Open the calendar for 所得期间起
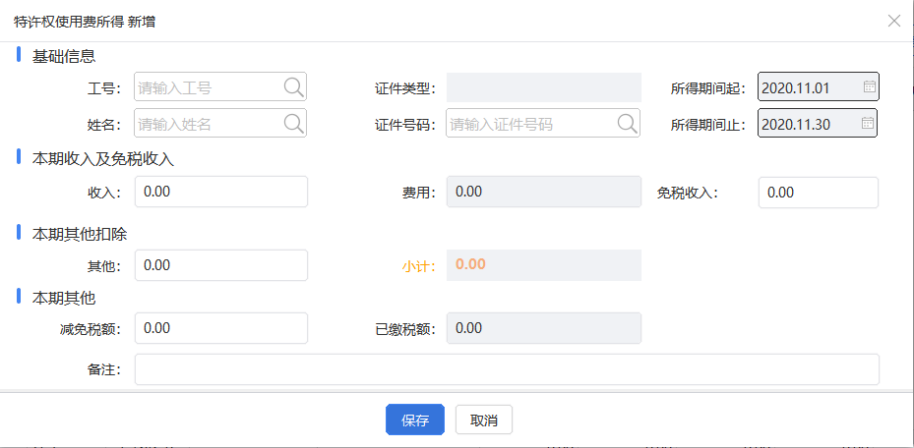This screenshot has width=914, height=448. tap(869, 87)
